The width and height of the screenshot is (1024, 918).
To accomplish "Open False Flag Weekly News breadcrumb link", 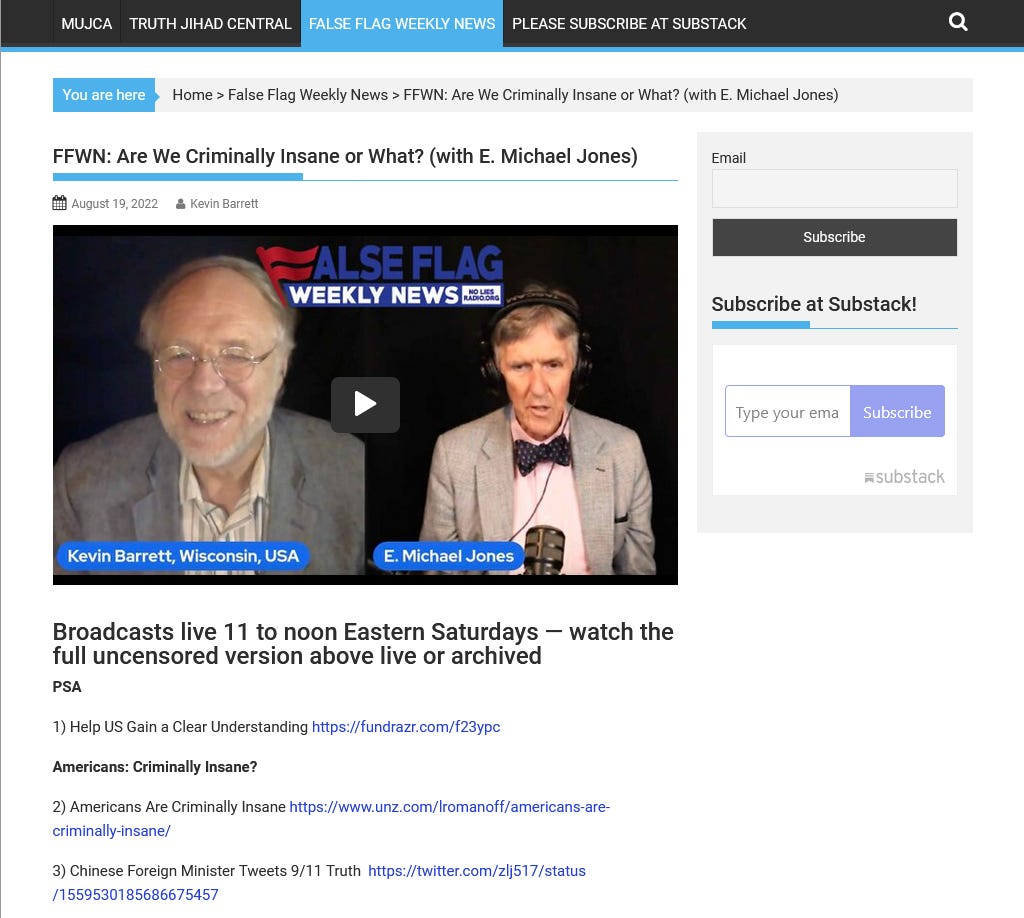I will pos(308,95).
